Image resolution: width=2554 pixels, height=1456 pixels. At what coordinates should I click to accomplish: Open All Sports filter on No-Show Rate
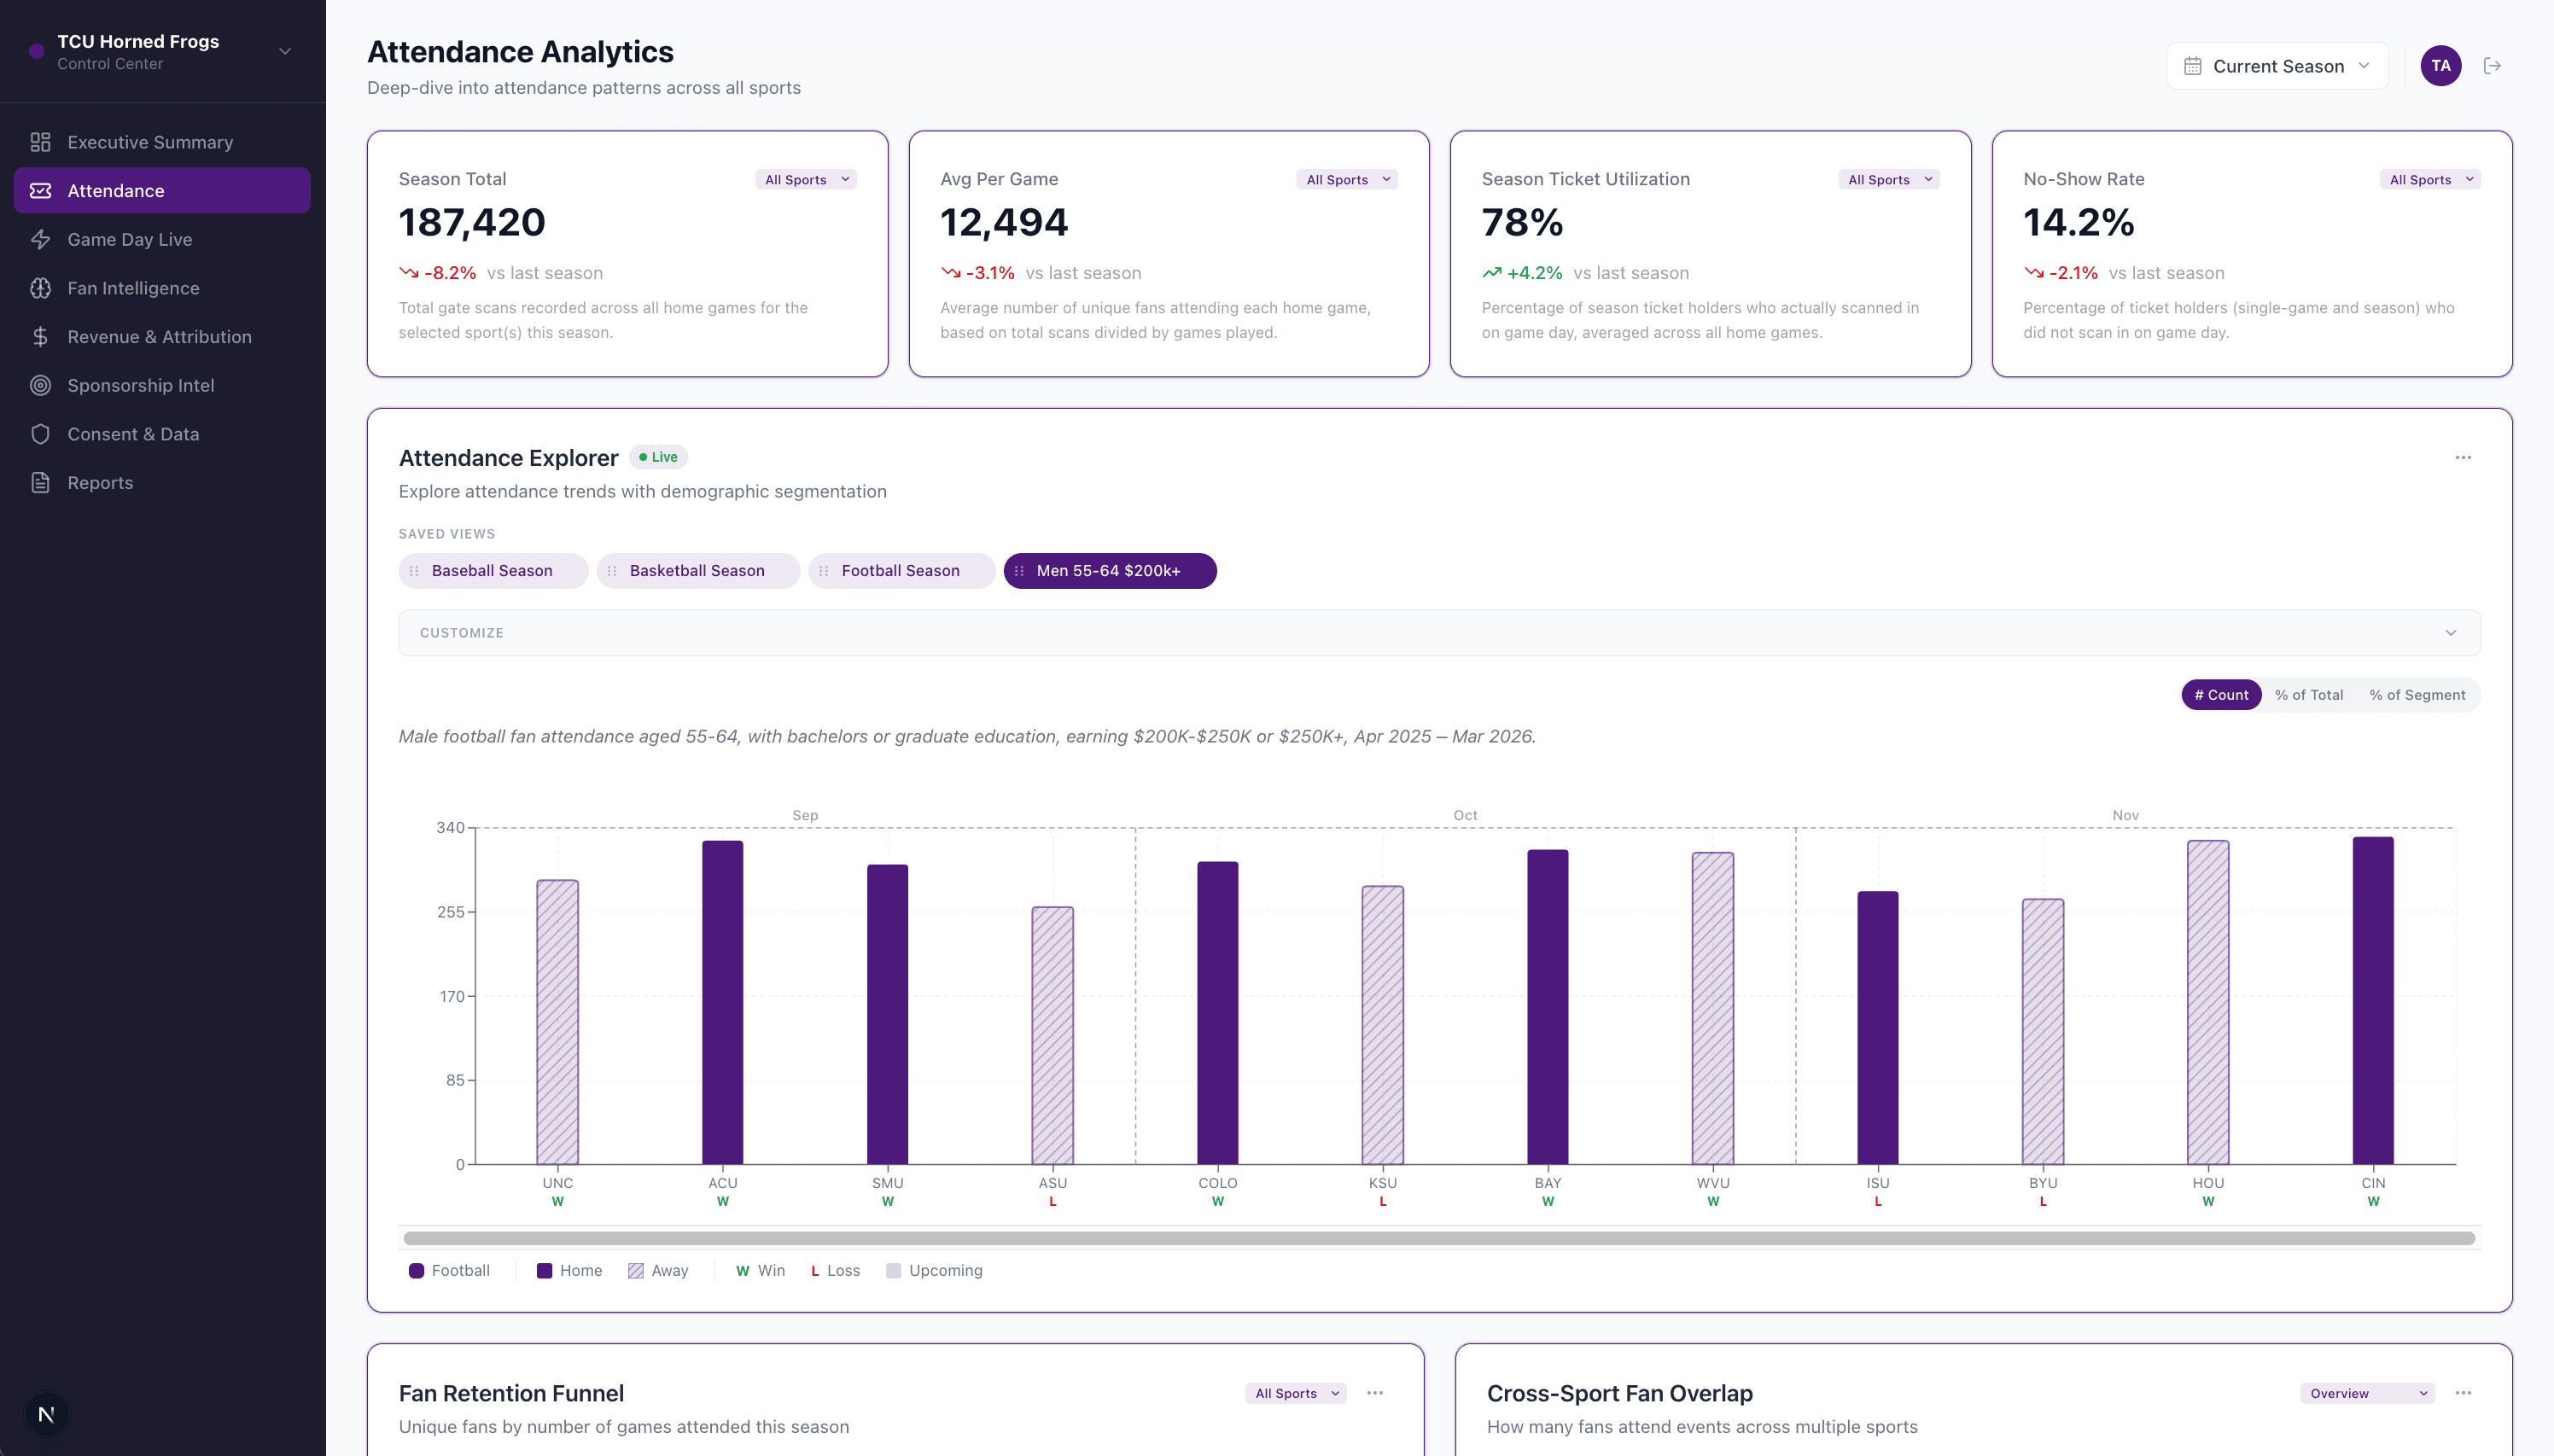point(2430,180)
